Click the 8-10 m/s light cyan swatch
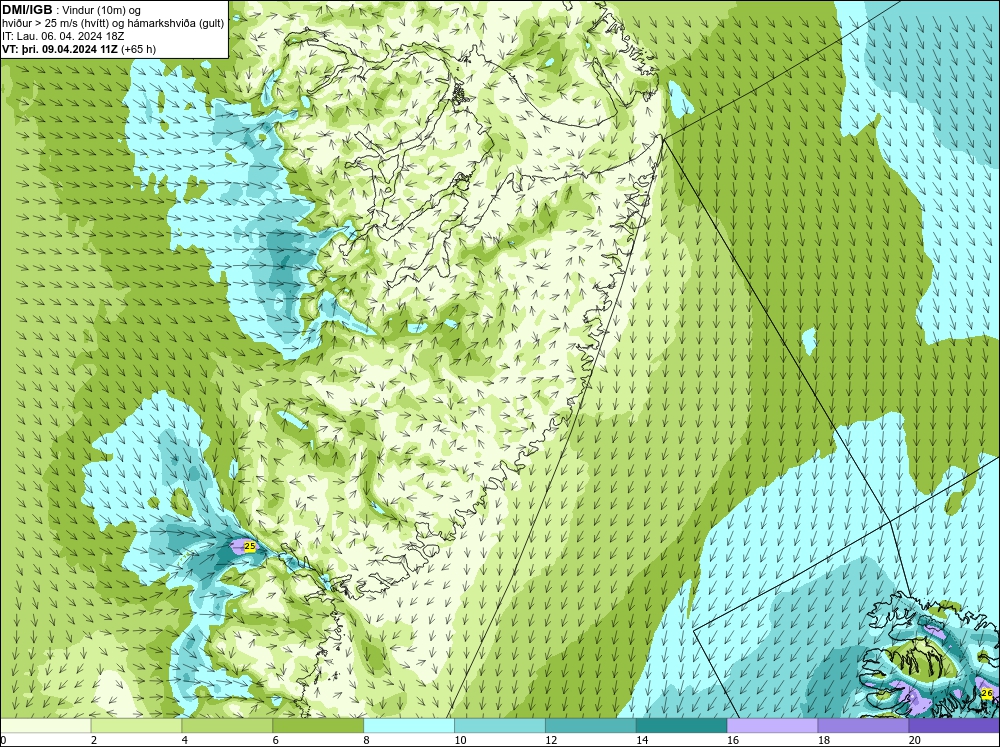Screen dimensions: 1000x747 point(409,726)
